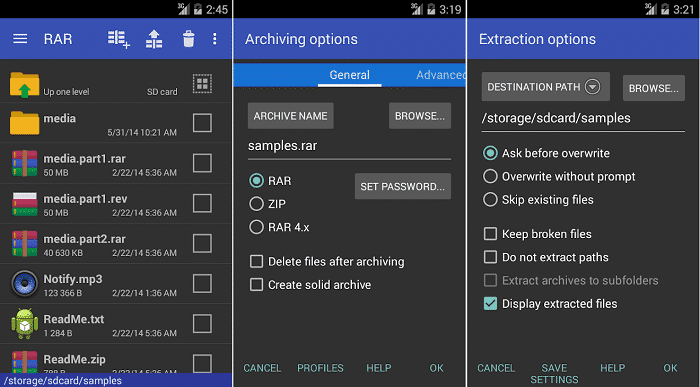The width and height of the screenshot is (700, 387).
Task: Enable Delete files after archiving
Action: pyautogui.click(x=256, y=261)
